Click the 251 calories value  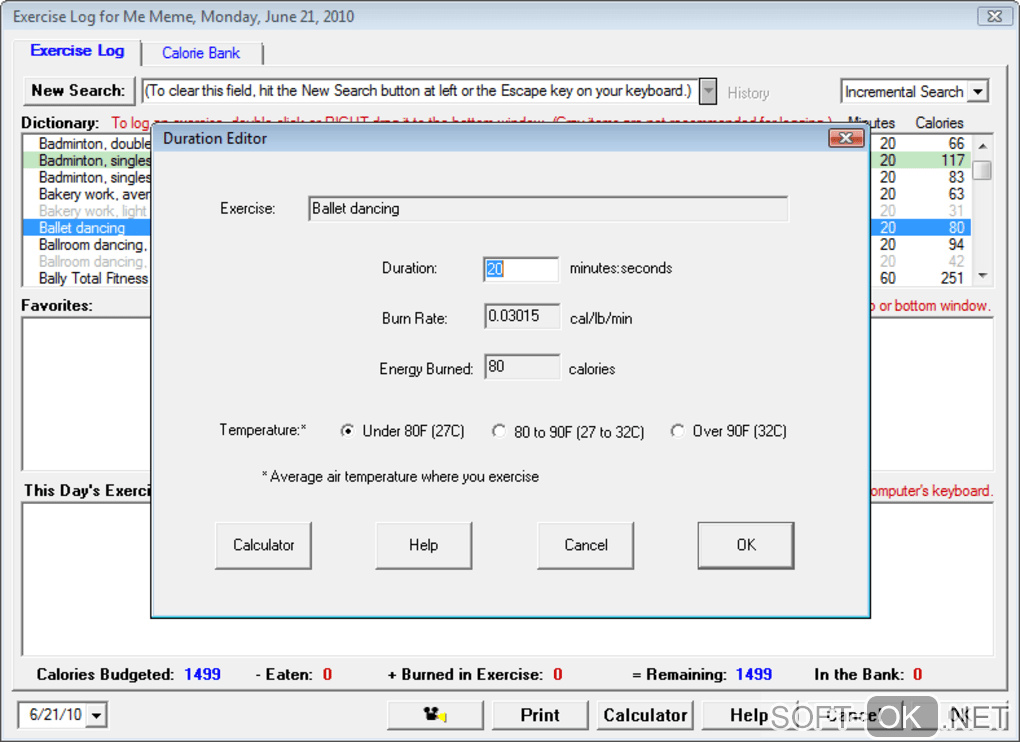point(952,278)
